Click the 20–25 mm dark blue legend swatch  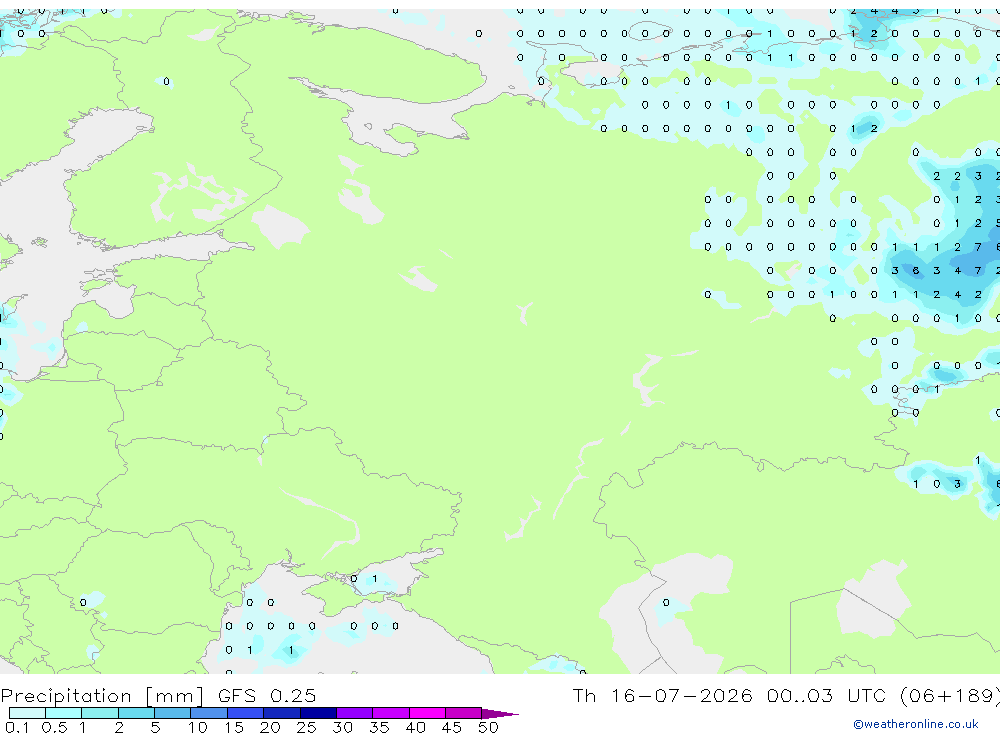pyautogui.click(x=282, y=713)
